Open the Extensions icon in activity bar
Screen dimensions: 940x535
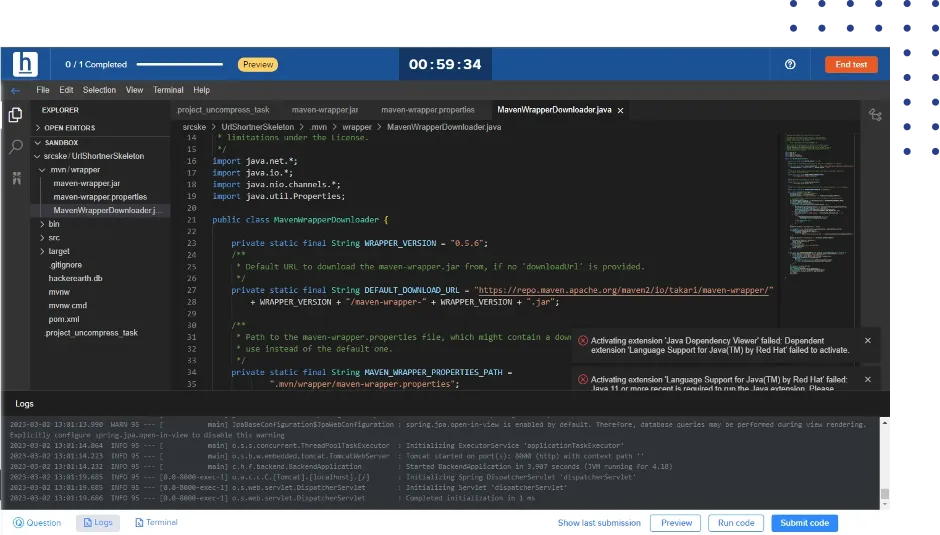pos(16,178)
